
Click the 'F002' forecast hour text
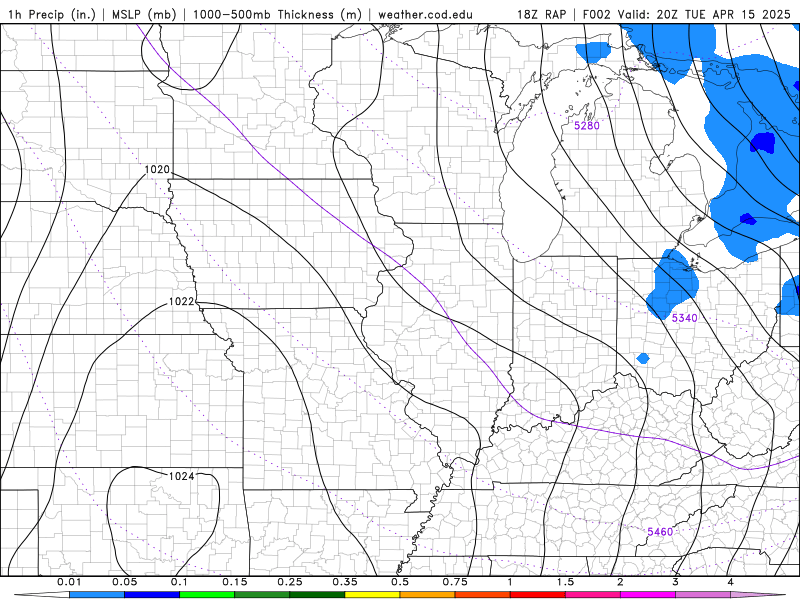(x=596, y=14)
